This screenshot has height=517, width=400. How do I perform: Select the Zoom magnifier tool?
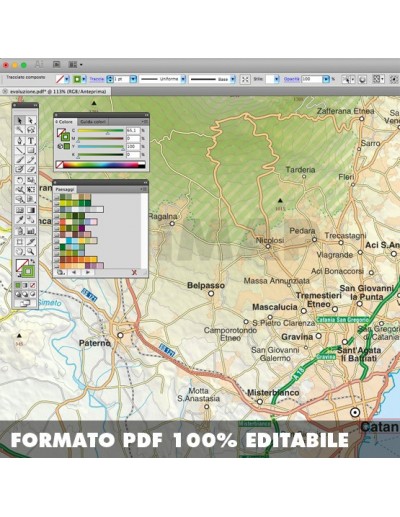pyautogui.click(x=31, y=251)
